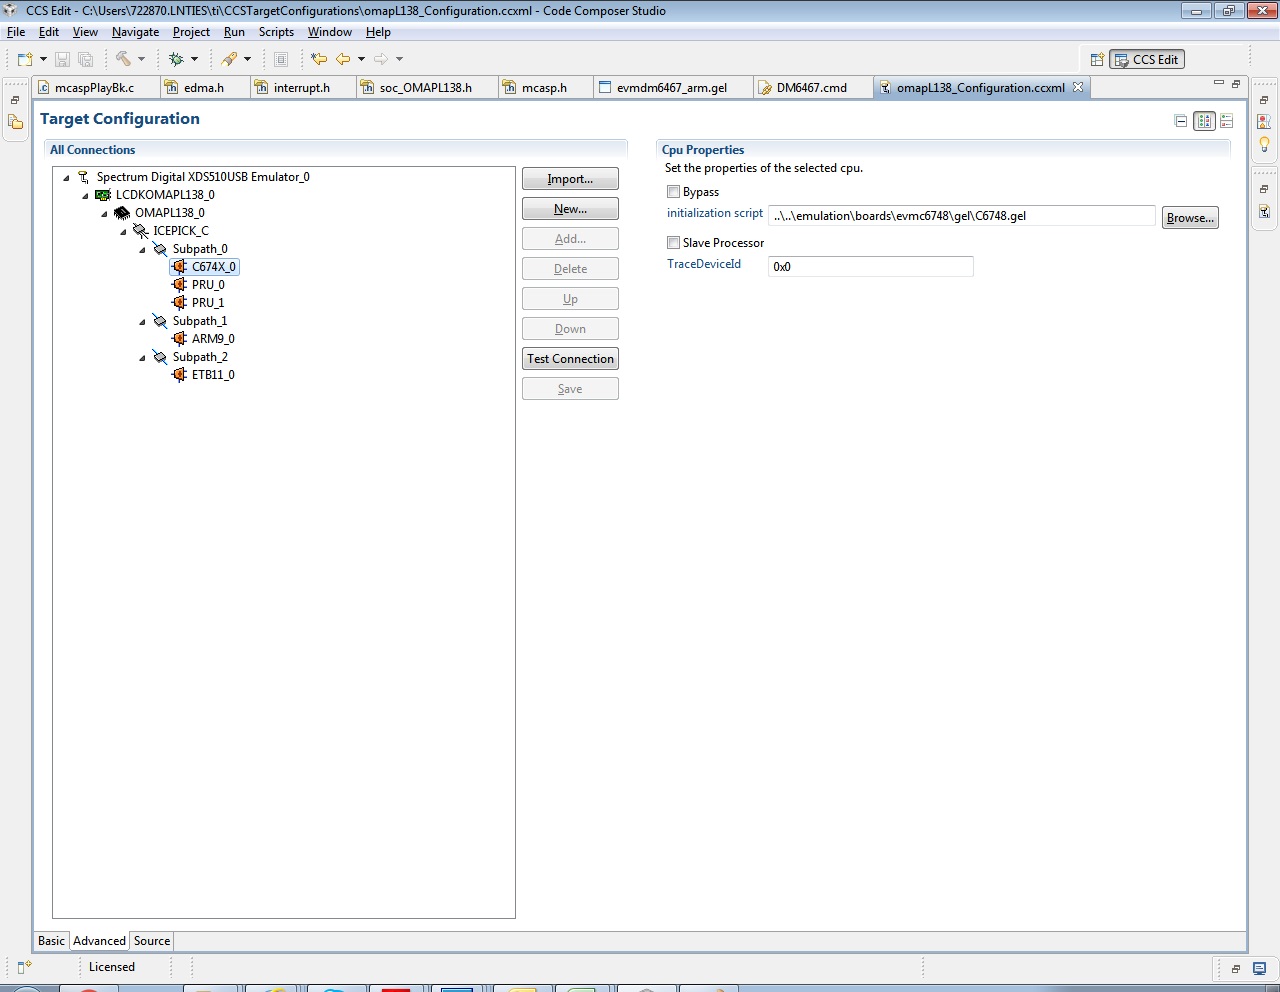
Task: Click the TraceDeviceId link label
Action: click(704, 264)
